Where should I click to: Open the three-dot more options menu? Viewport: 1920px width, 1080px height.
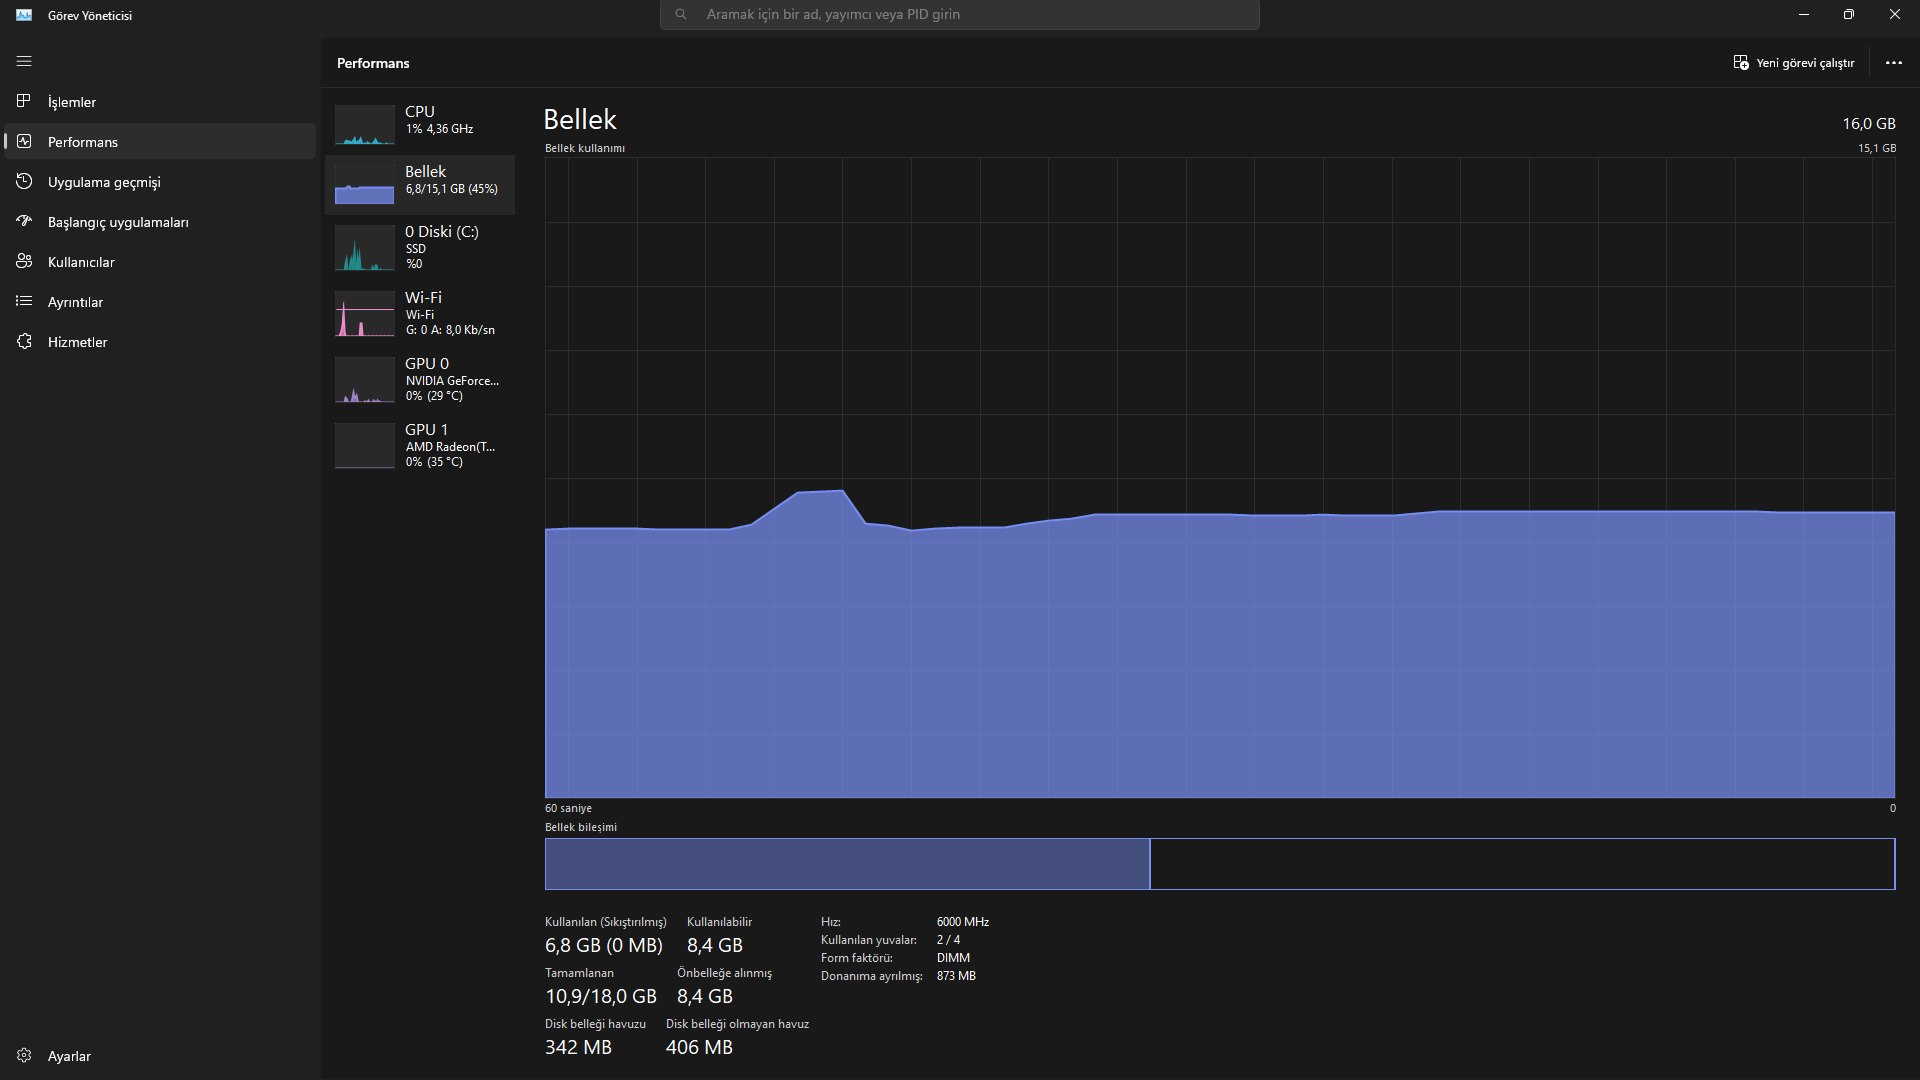[1893, 62]
